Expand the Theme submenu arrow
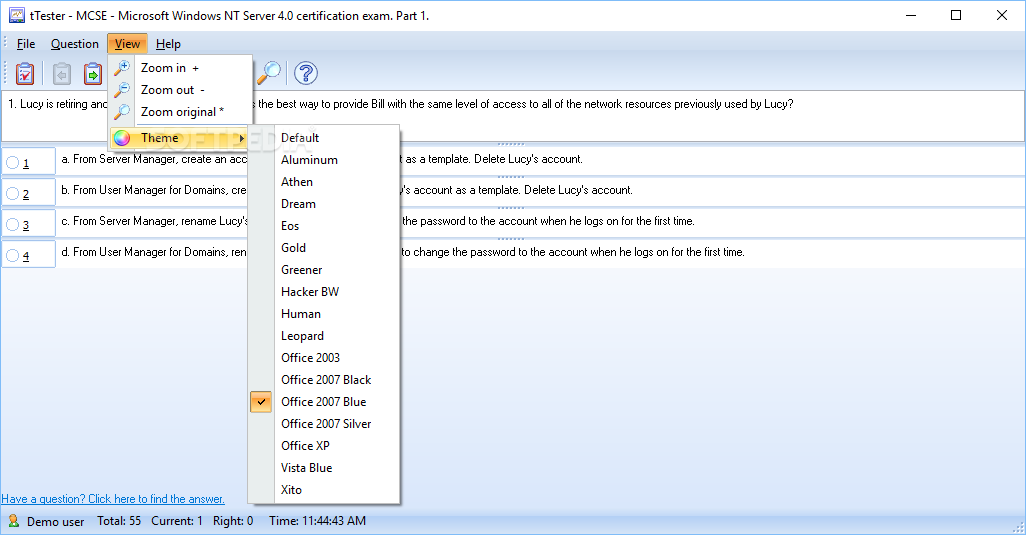This screenshot has height=535, width=1026. pos(241,138)
